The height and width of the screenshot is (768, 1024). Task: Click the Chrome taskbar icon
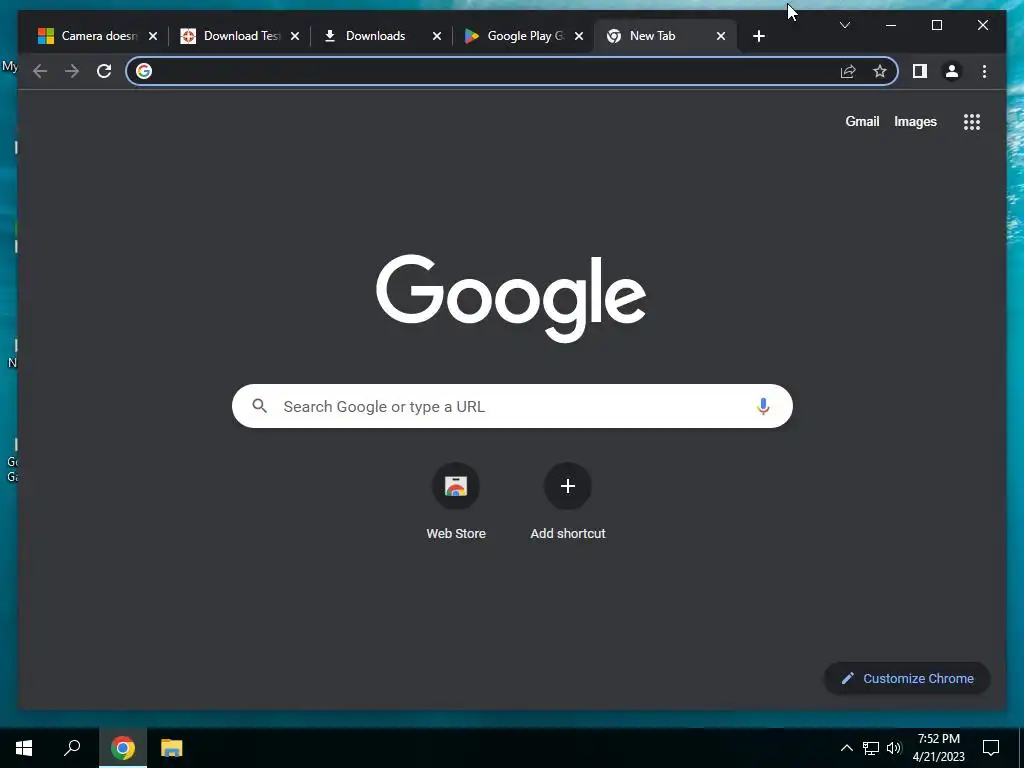[123, 748]
